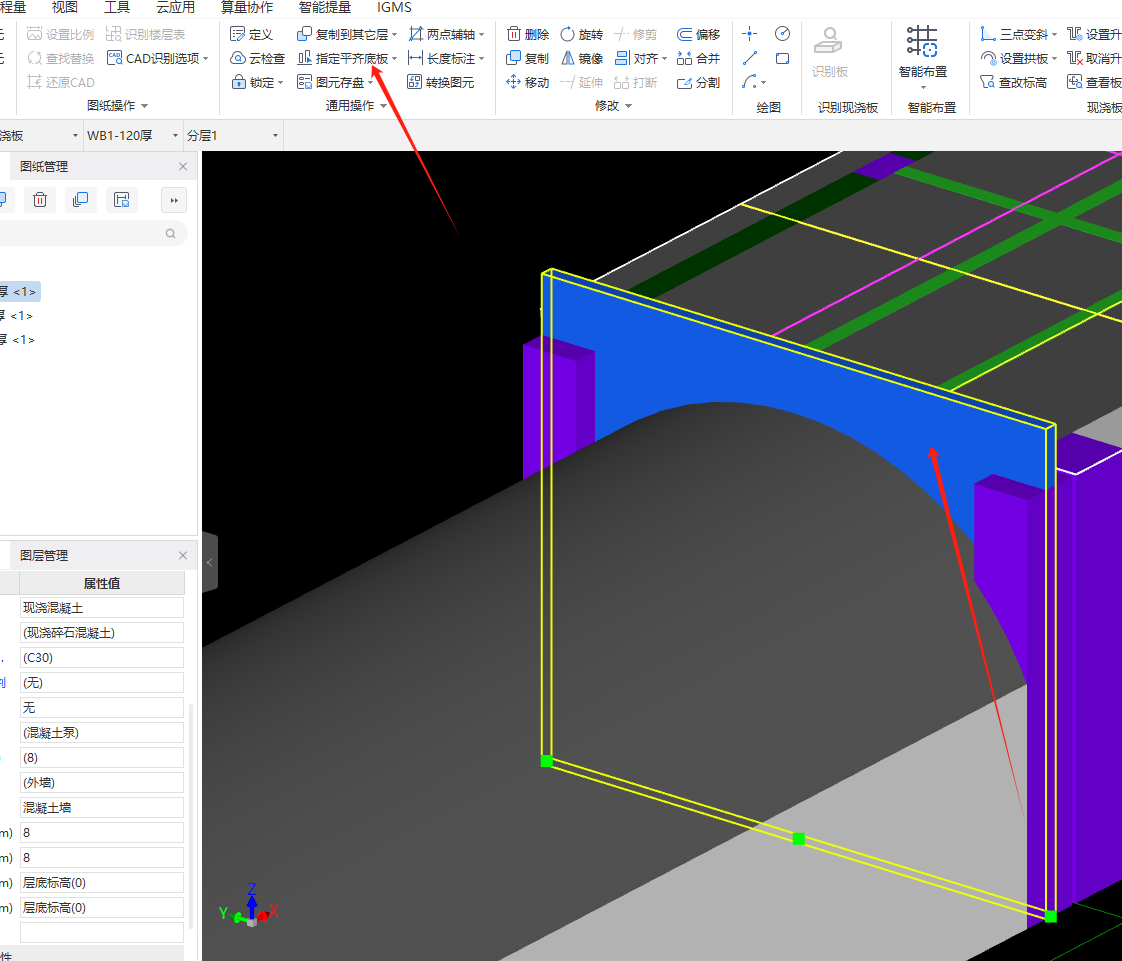Viewport: 1122px width, 961px height.
Task: Click the (现浇碎石混凝土) property value
Action: 102,633
